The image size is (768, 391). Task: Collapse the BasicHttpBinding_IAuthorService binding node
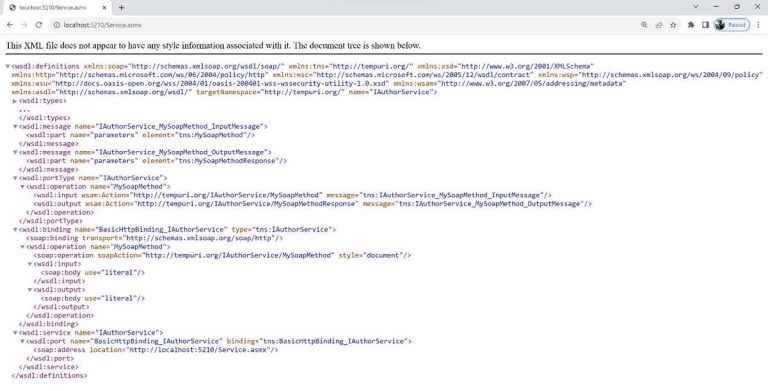pos(15,229)
